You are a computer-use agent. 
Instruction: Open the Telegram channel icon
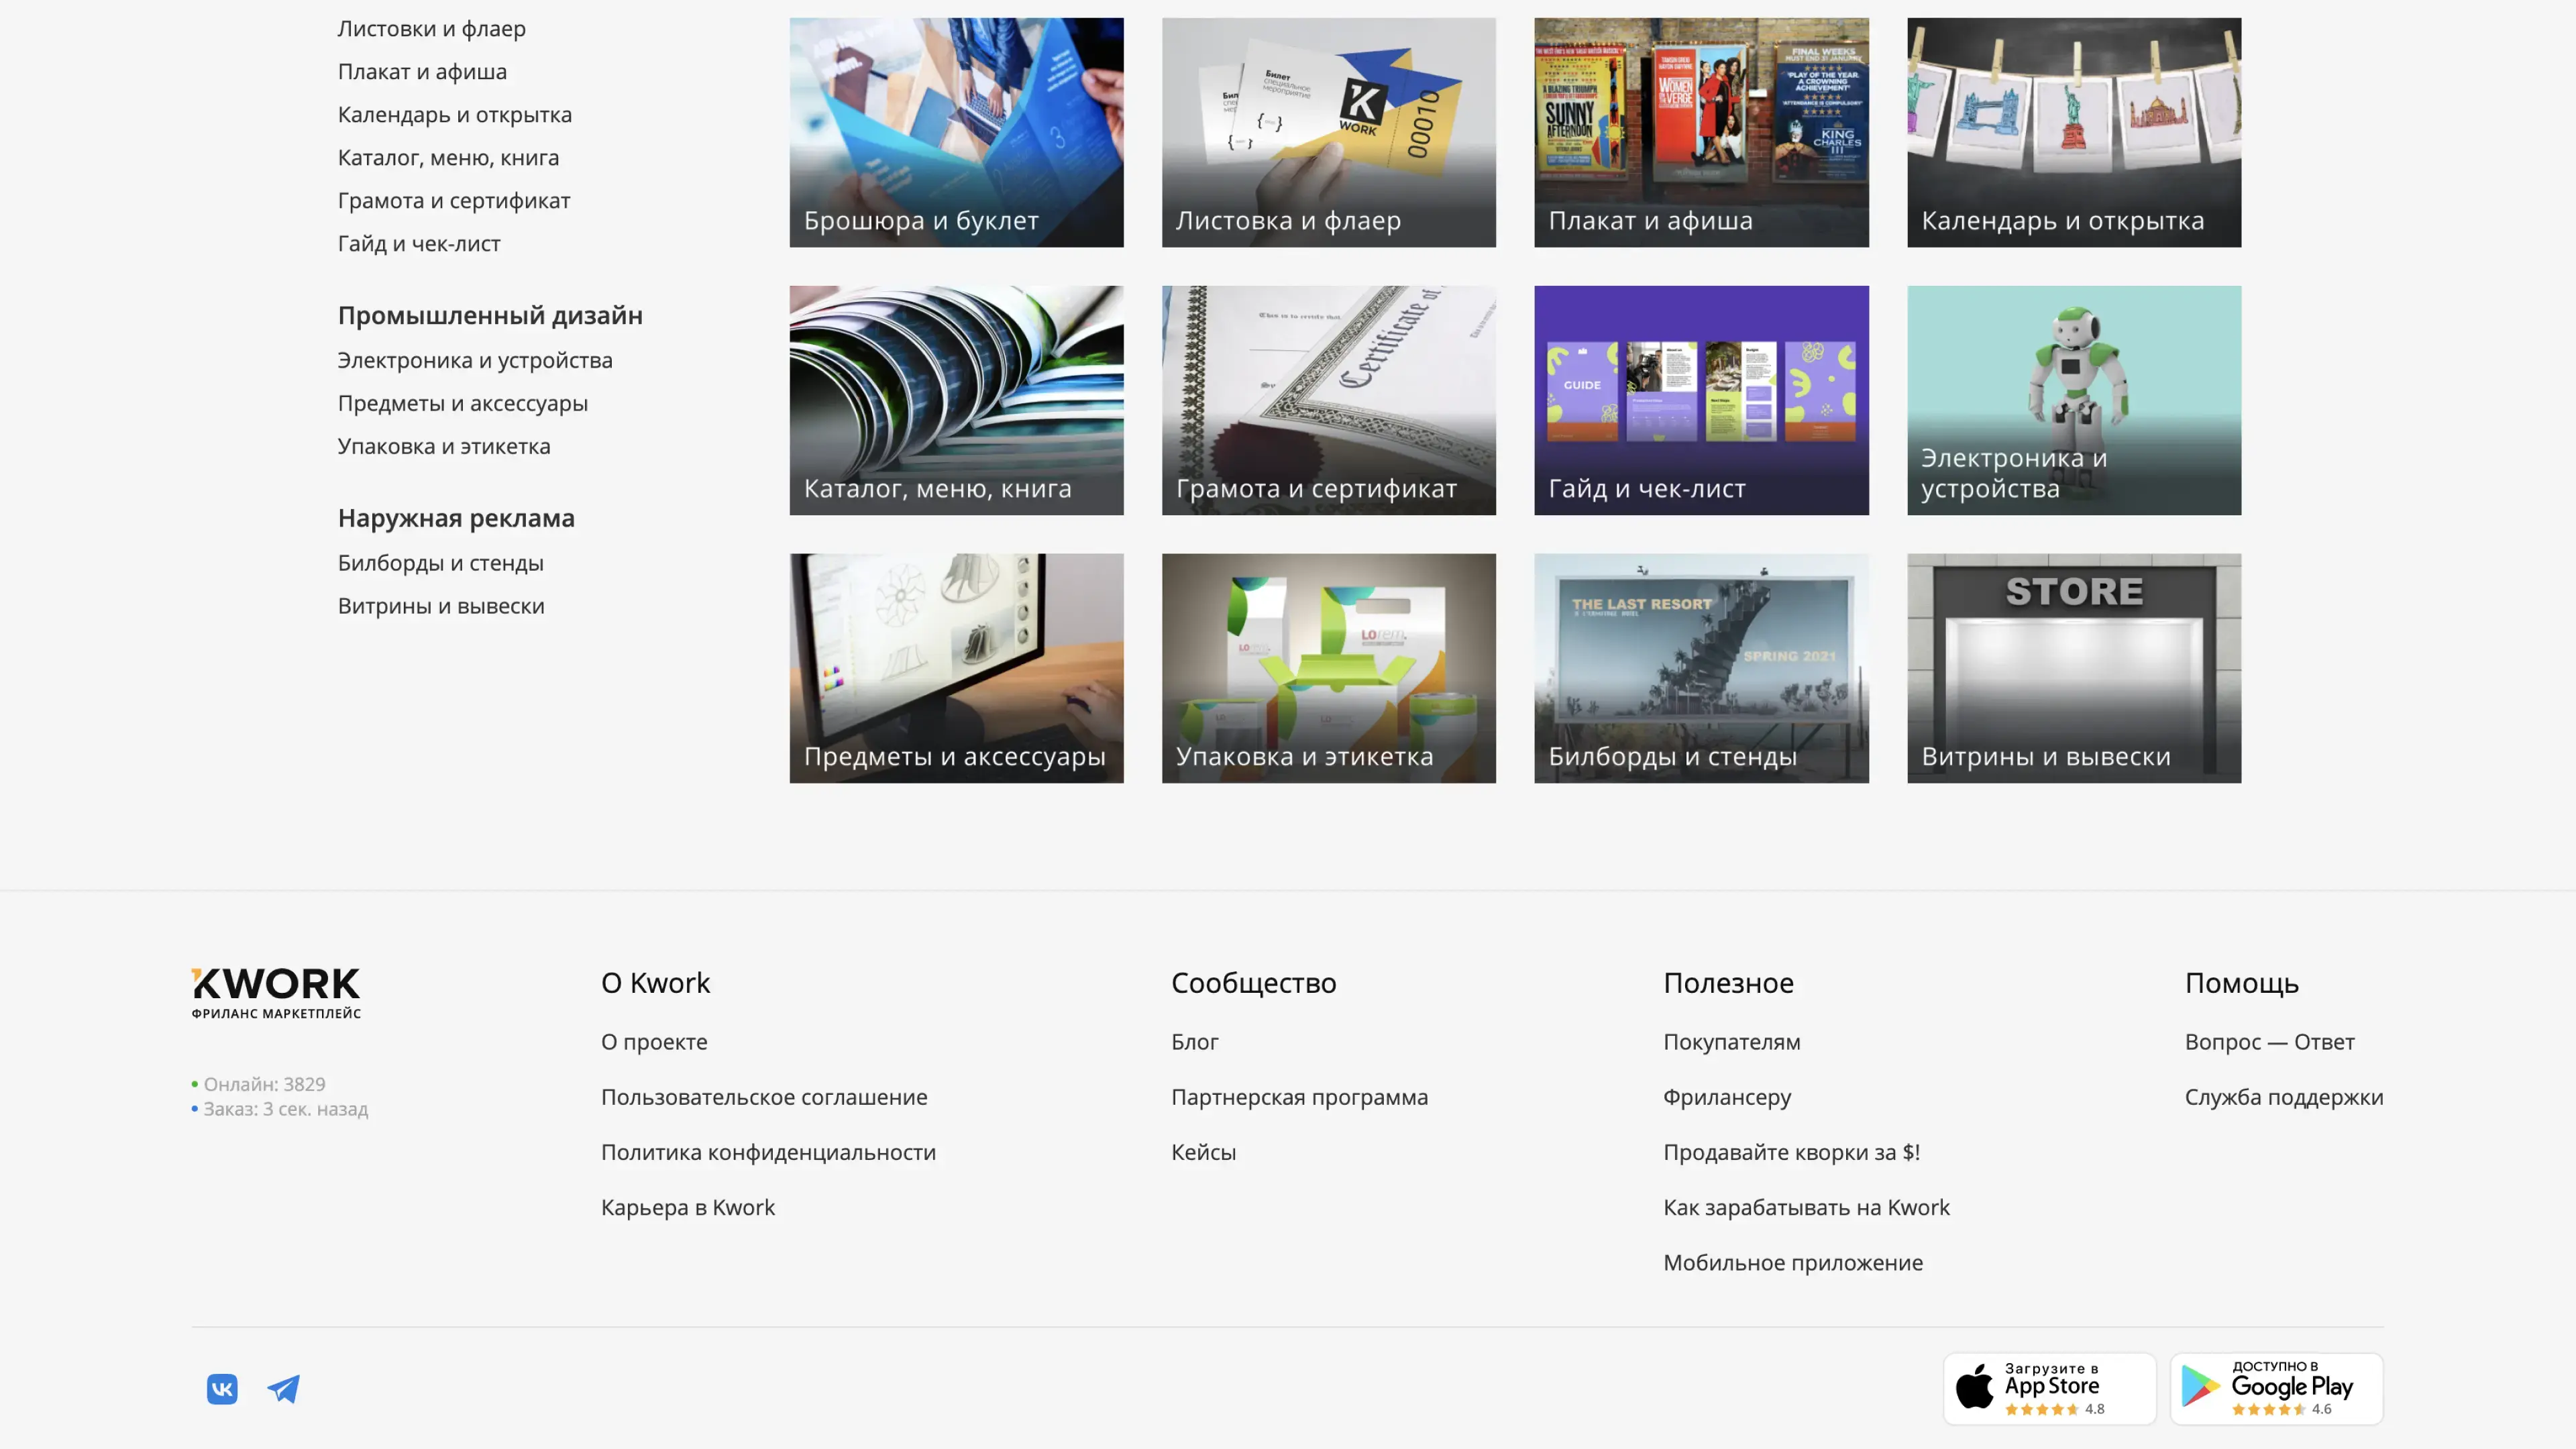[283, 1389]
